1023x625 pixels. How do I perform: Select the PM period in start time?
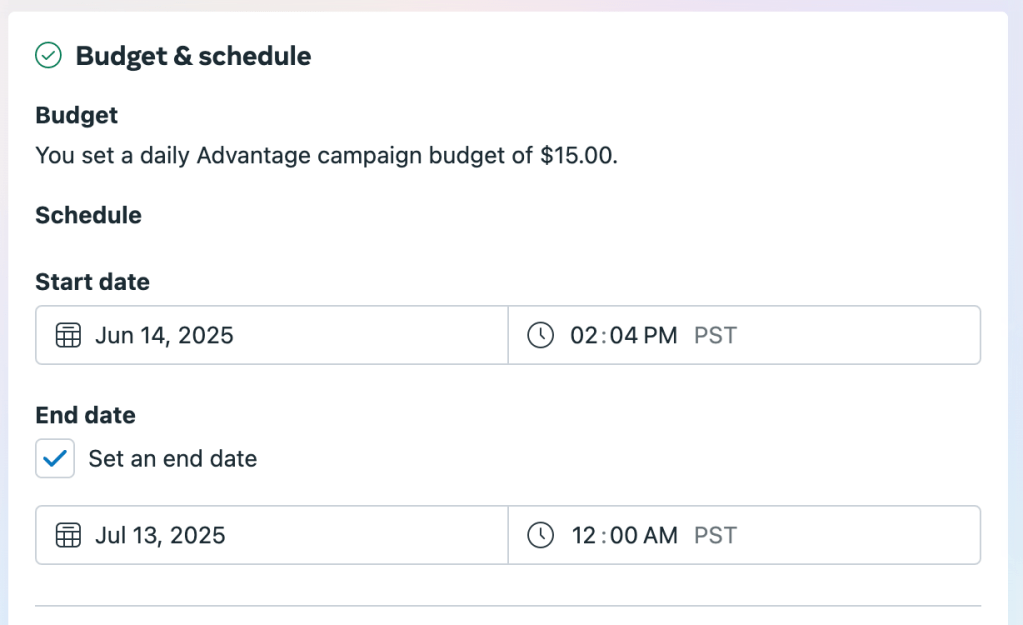click(x=660, y=335)
